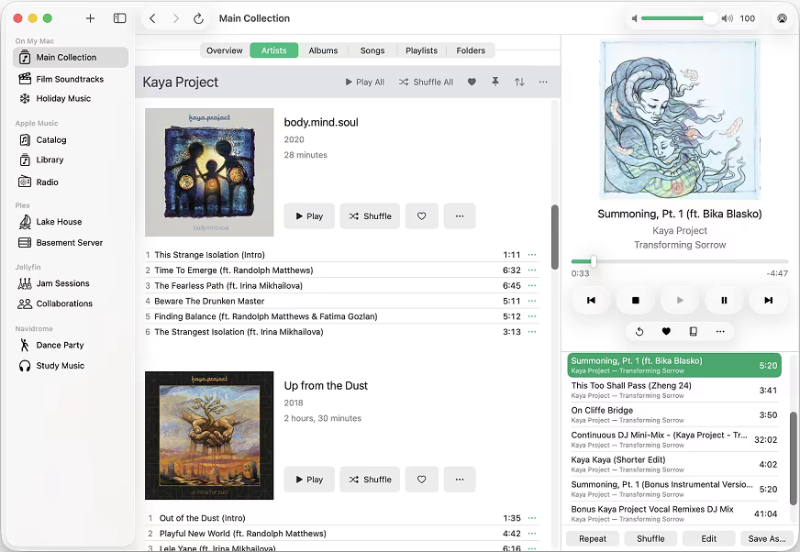Open the lyrics booklet icon in player
Viewport: 800px width, 552px height.
point(693,331)
